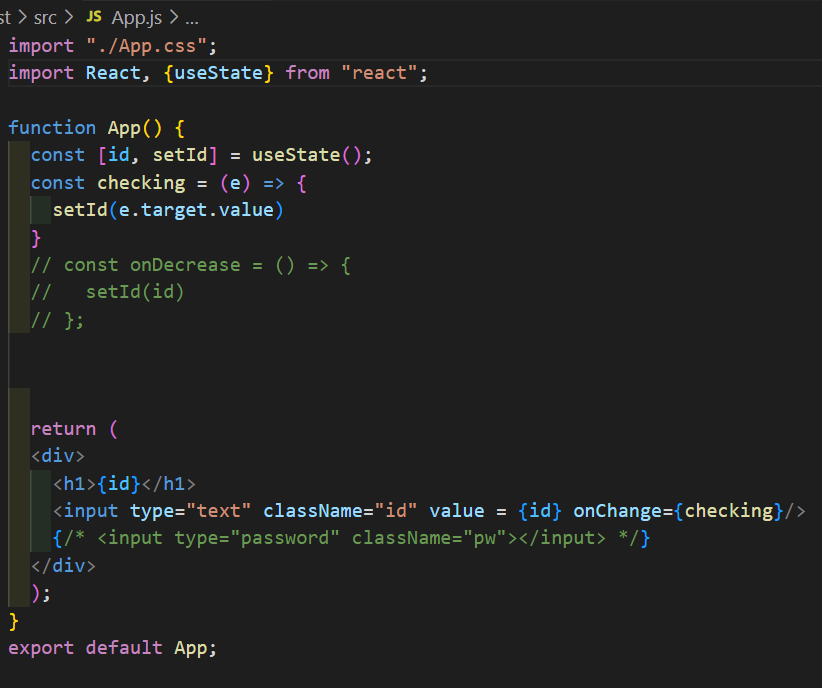Click the closing </div> tag
Image resolution: width=822 pixels, height=688 pixels.
[x=63, y=566]
